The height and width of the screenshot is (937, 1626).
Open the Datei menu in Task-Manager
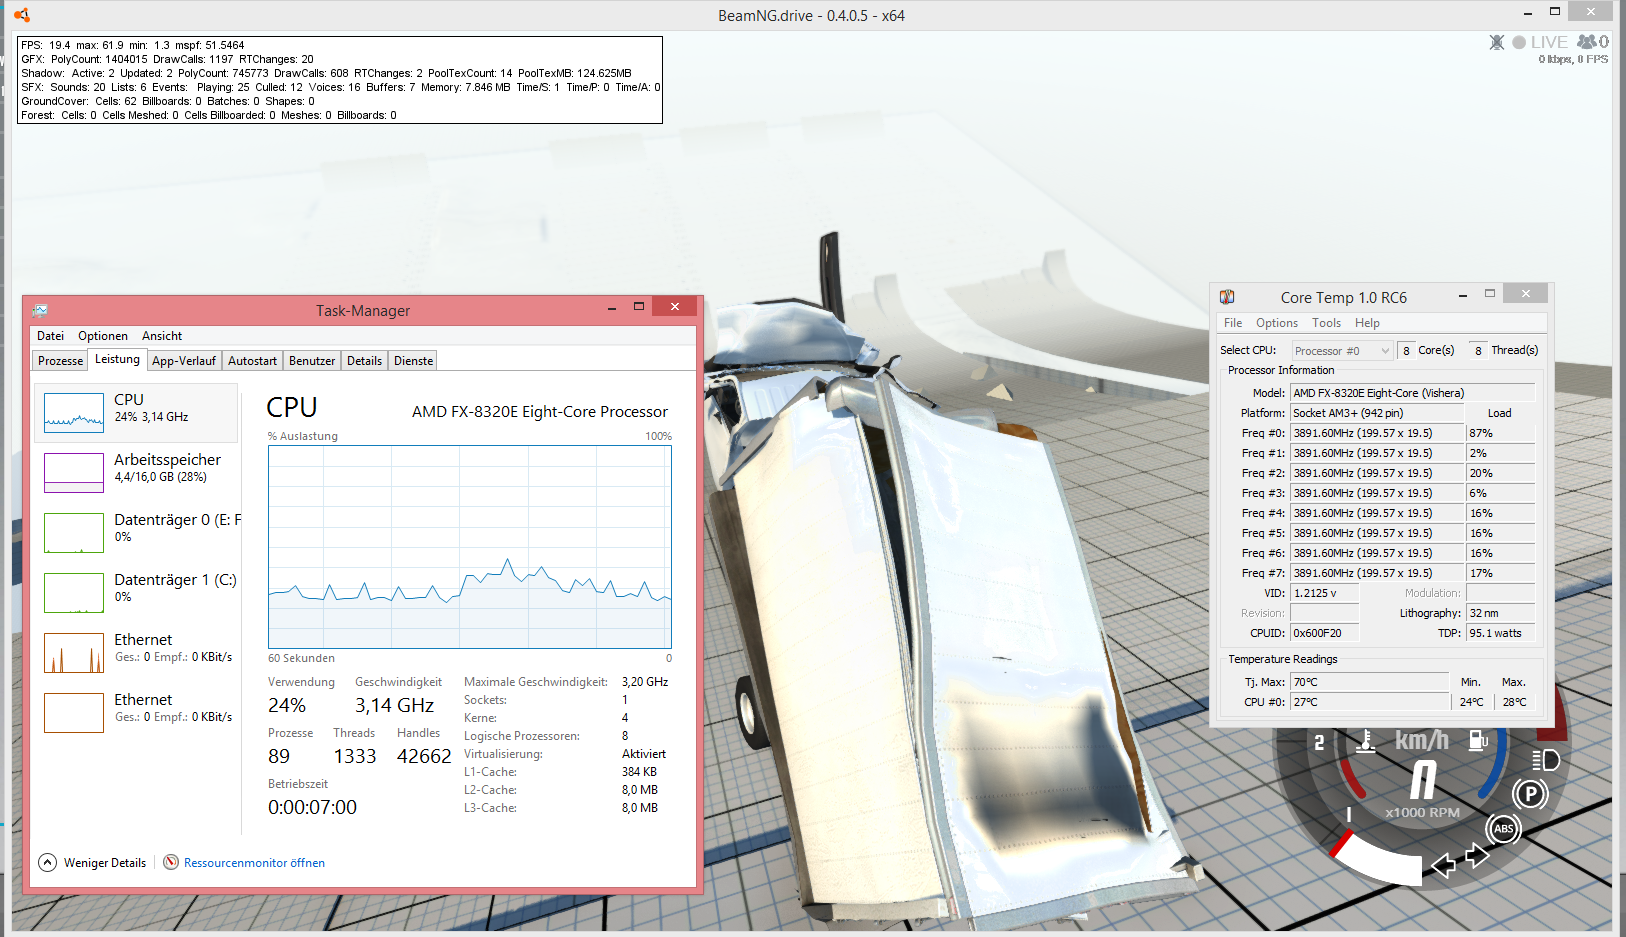pyautogui.click(x=50, y=336)
